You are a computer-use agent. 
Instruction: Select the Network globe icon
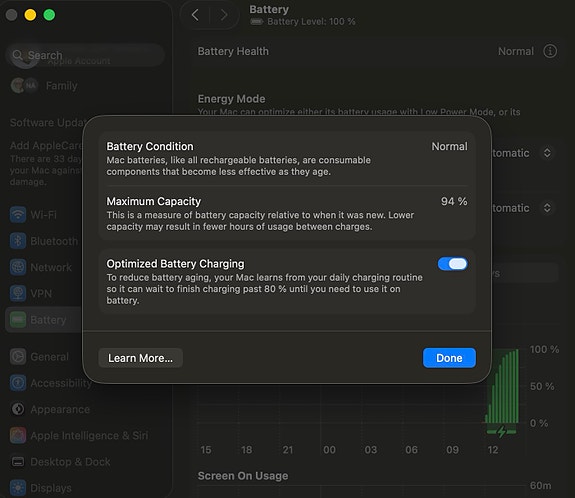coord(18,267)
